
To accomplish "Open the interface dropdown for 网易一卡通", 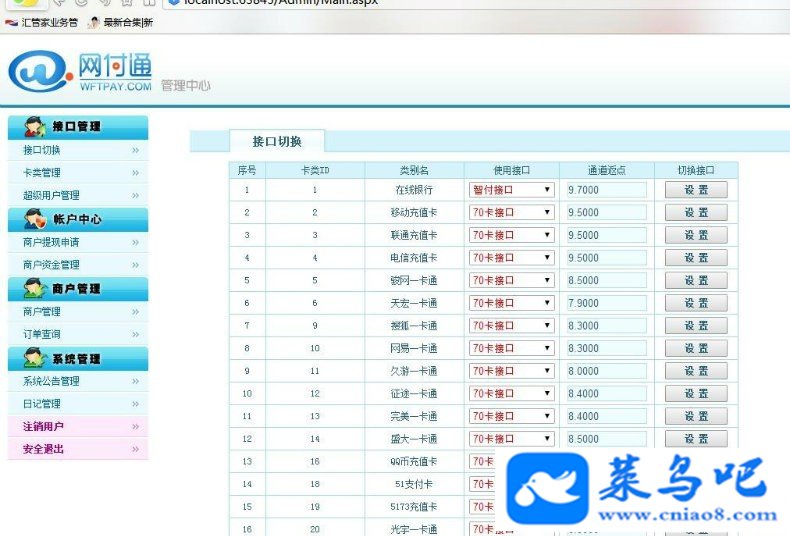I will pyautogui.click(x=511, y=348).
